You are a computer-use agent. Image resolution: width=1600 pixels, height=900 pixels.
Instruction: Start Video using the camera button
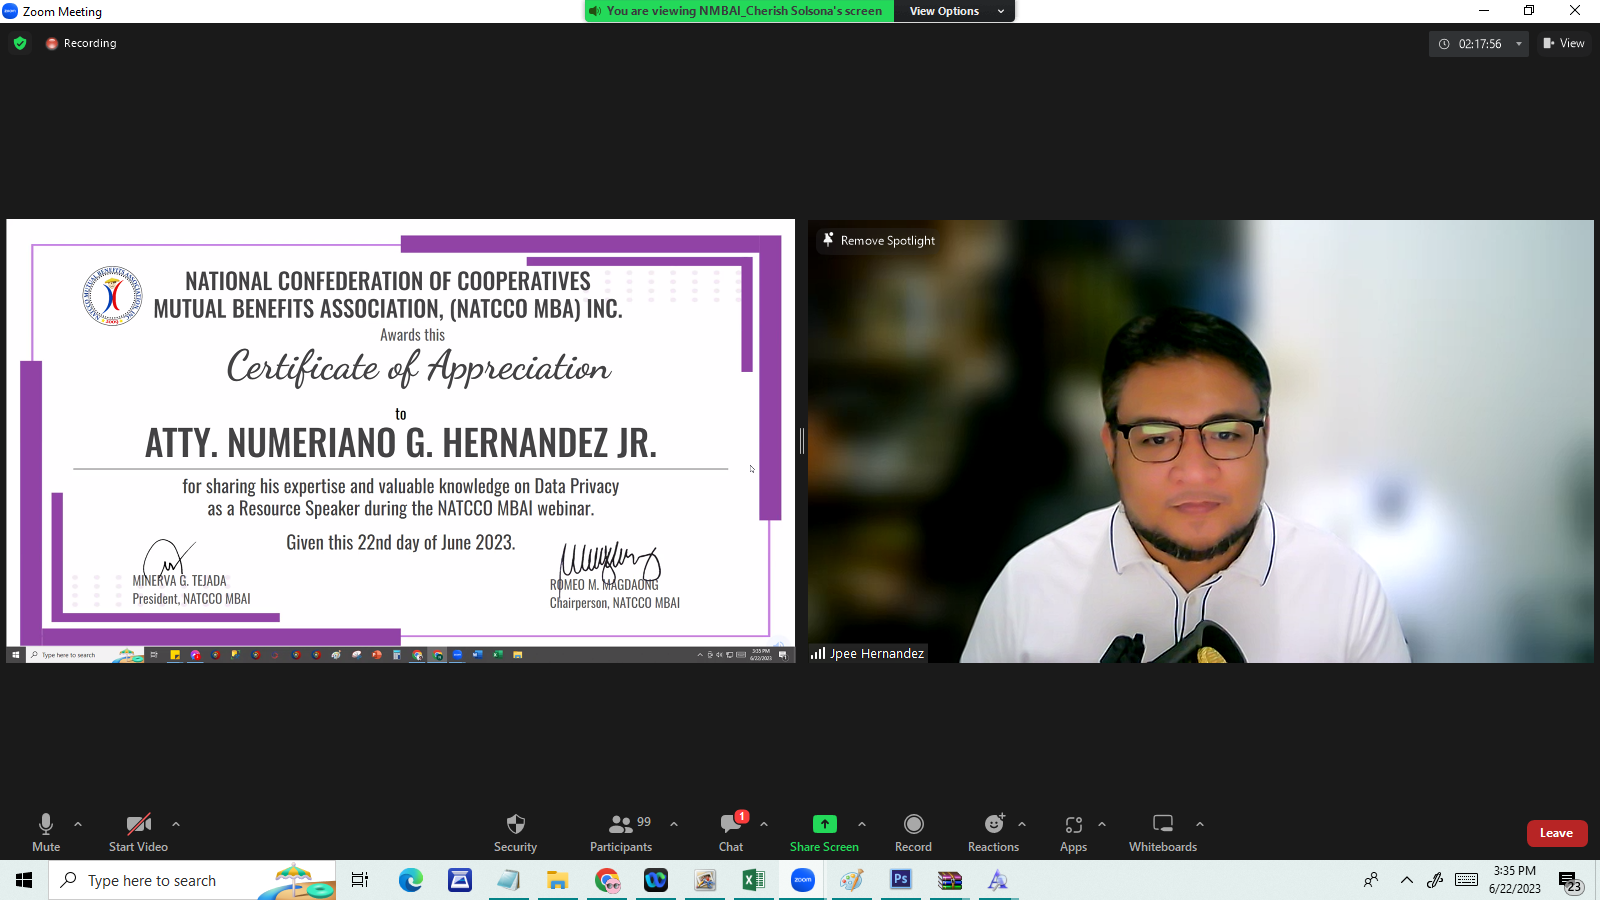click(x=138, y=832)
